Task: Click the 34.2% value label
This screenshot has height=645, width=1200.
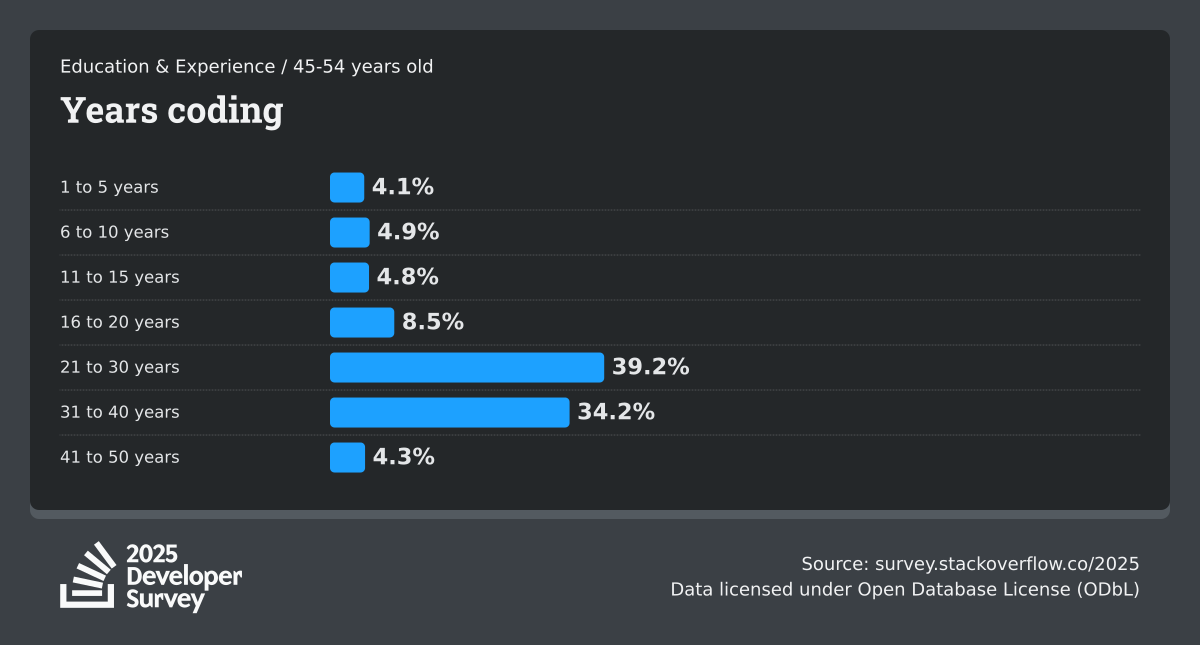Action: coord(616,412)
